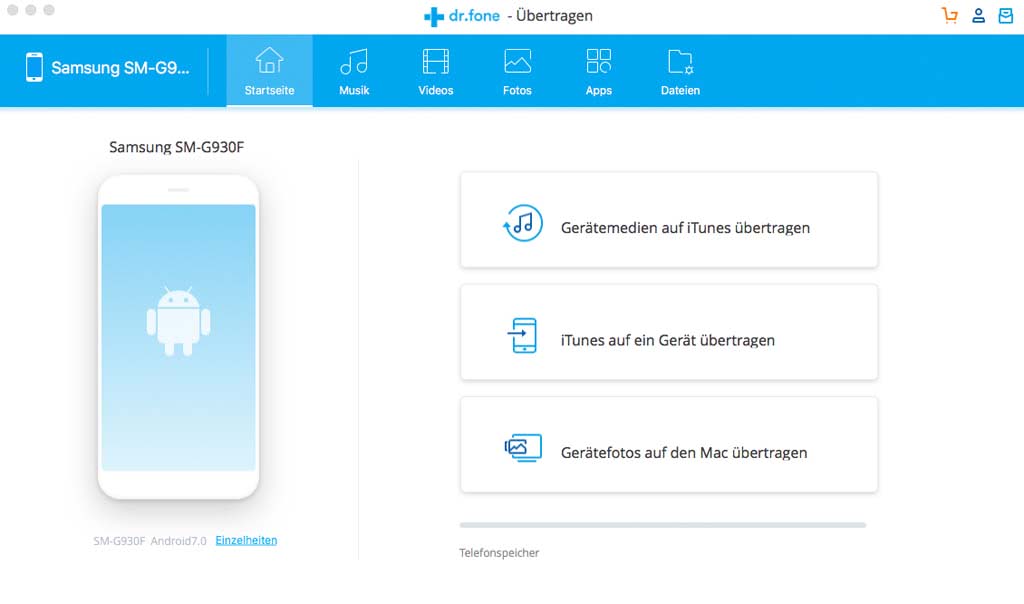1024x604 pixels.
Task: Open the account profile icon
Action: point(978,15)
